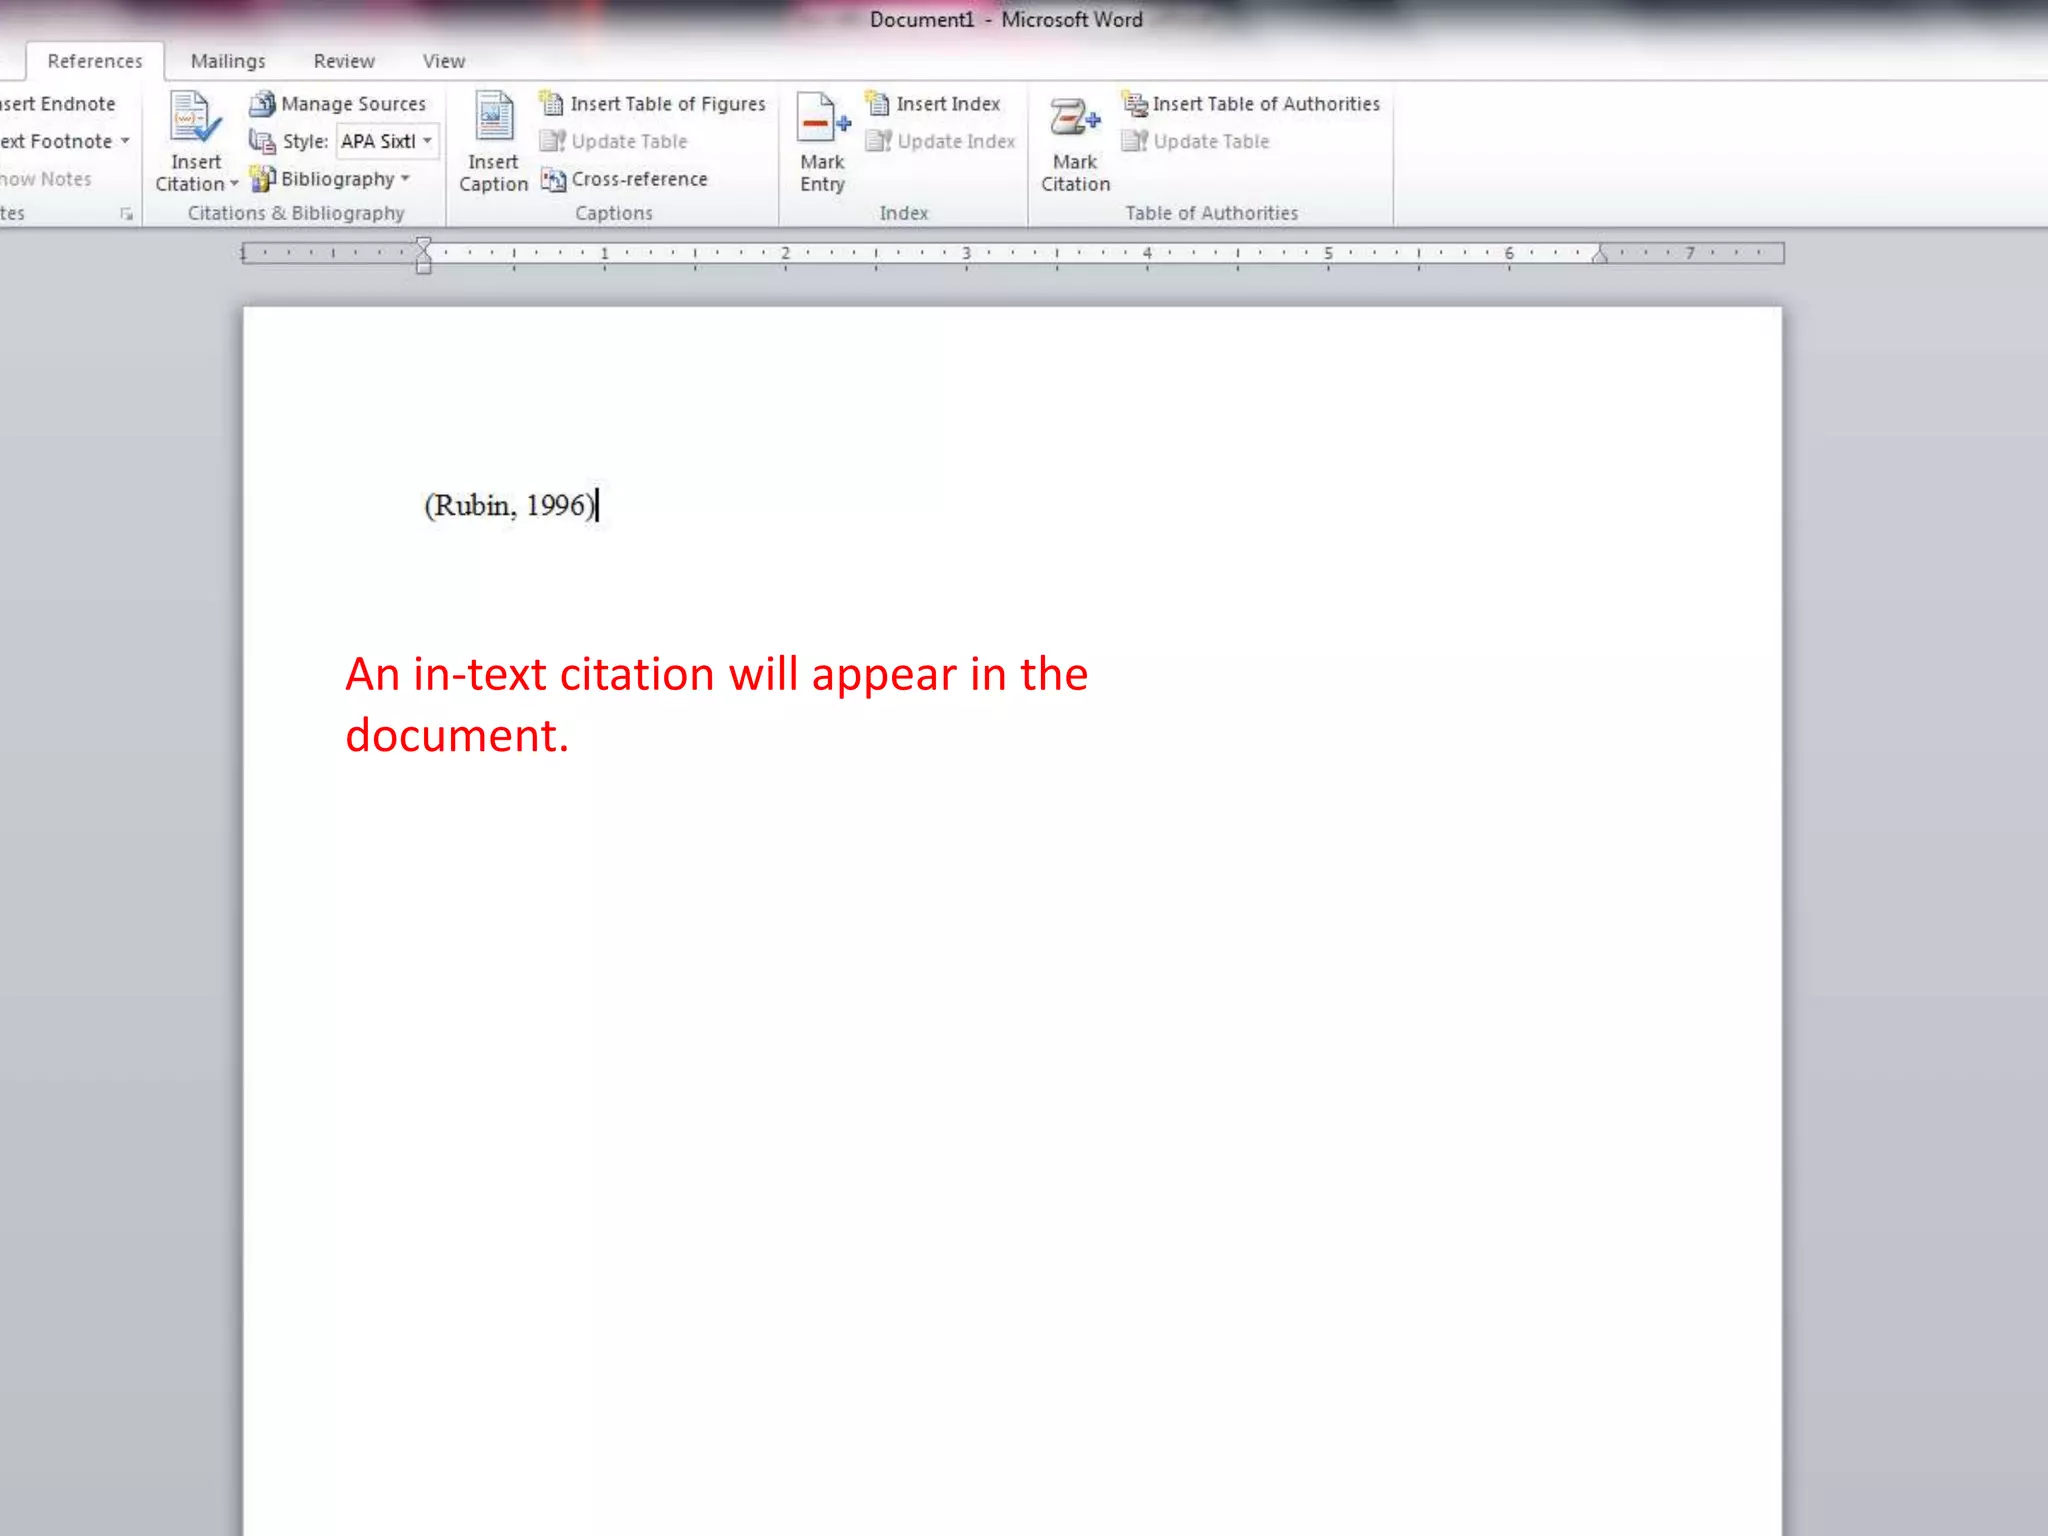
Task: Click the Show Notes button
Action: coord(46,179)
